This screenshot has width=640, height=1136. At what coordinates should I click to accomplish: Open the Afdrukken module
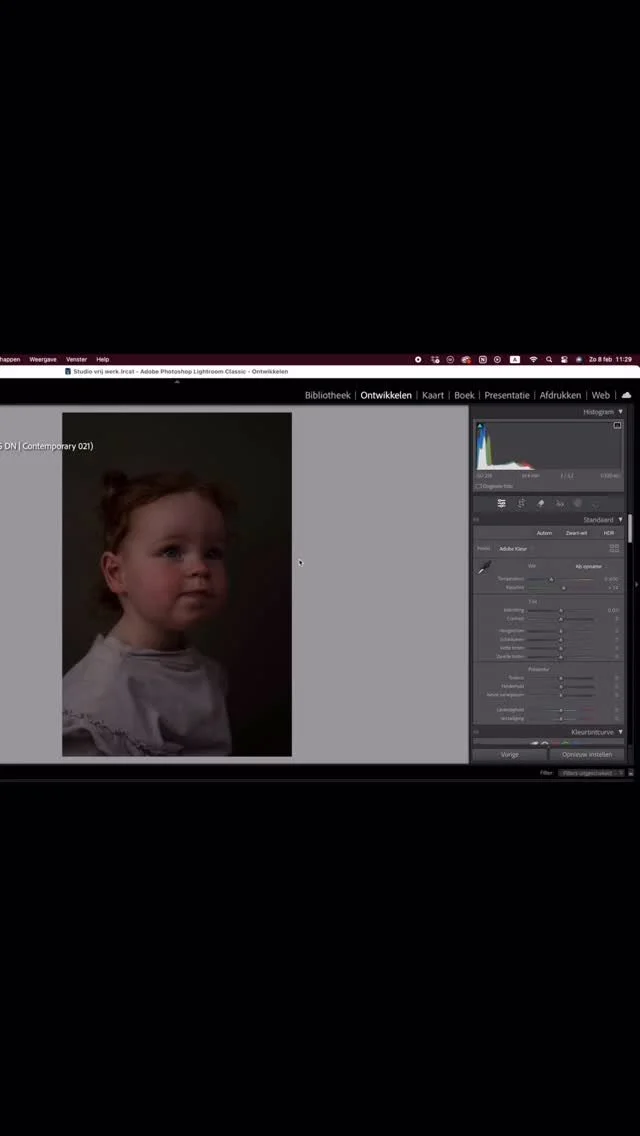point(560,396)
